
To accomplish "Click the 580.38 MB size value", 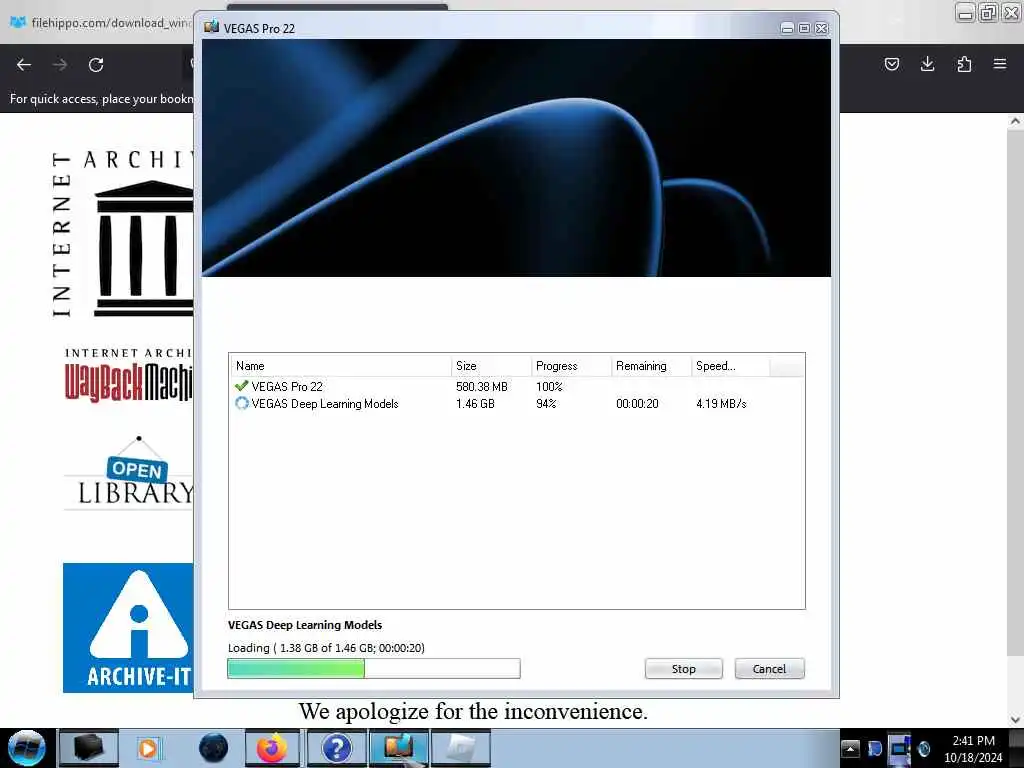I will pos(481,387).
